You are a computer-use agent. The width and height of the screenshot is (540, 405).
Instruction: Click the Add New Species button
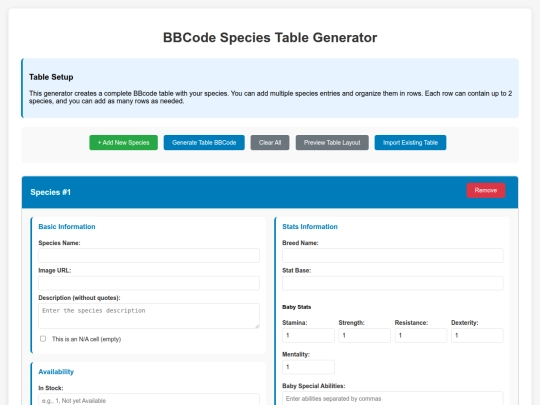pos(123,143)
